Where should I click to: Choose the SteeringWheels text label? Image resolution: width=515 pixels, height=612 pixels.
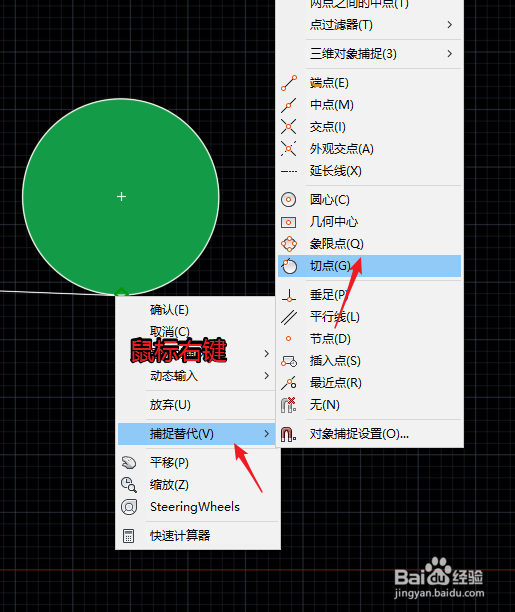point(195,507)
